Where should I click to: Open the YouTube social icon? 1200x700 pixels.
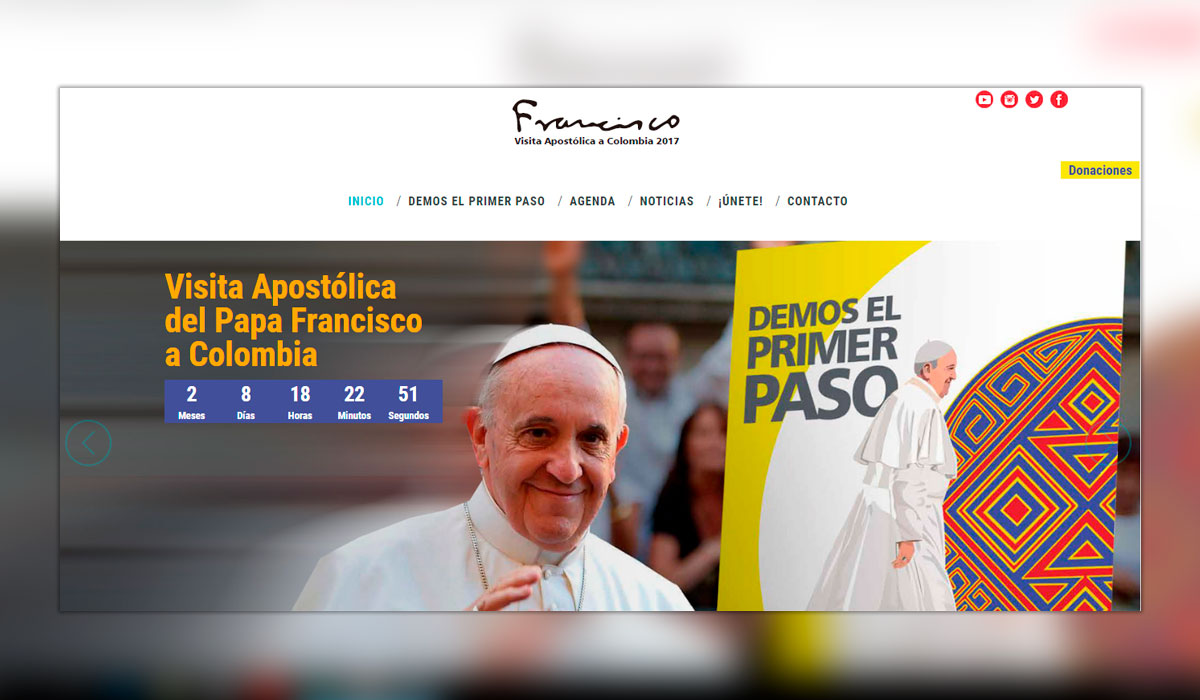[x=984, y=99]
